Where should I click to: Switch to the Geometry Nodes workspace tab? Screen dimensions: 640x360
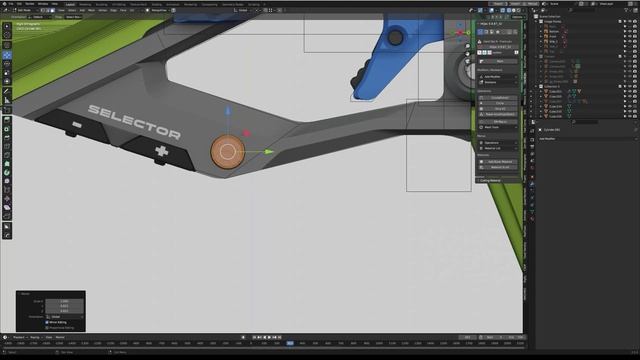pos(232,4)
